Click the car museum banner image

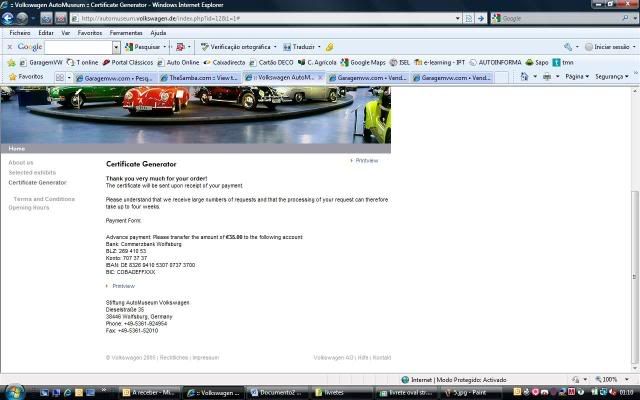click(196, 115)
